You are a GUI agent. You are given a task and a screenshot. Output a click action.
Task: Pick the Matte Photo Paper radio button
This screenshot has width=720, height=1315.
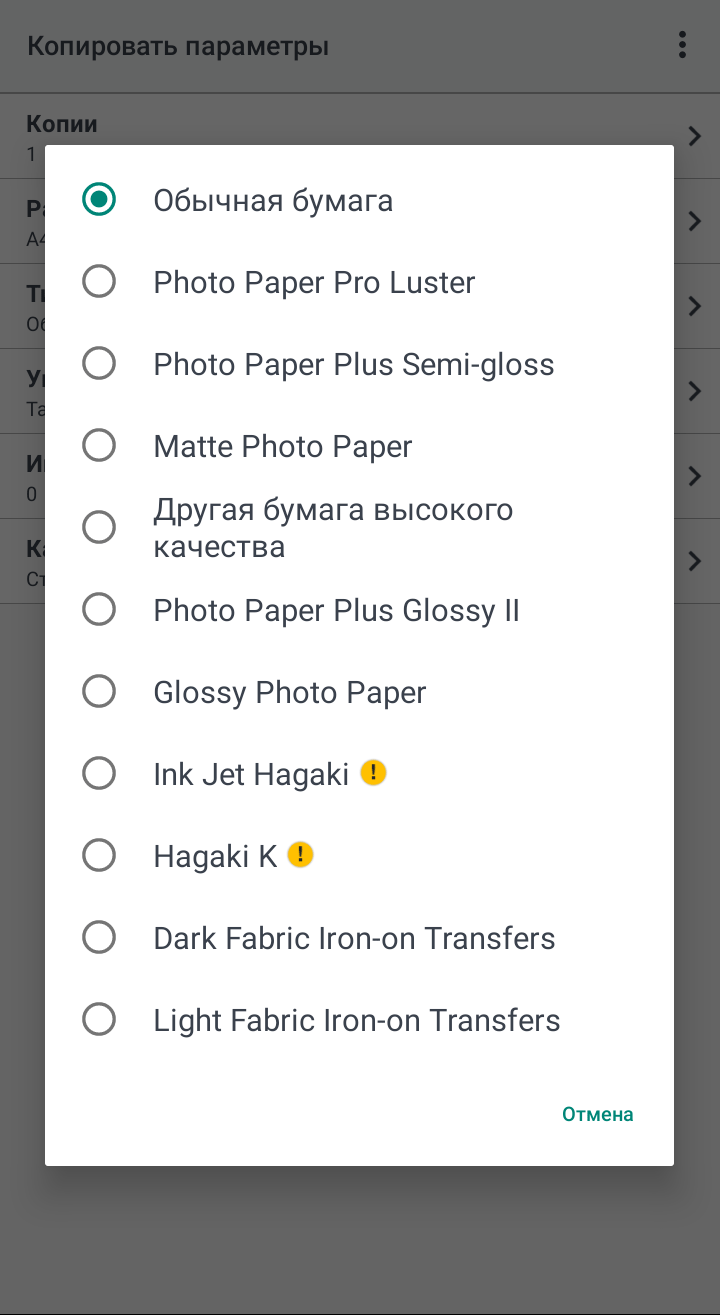click(99, 446)
